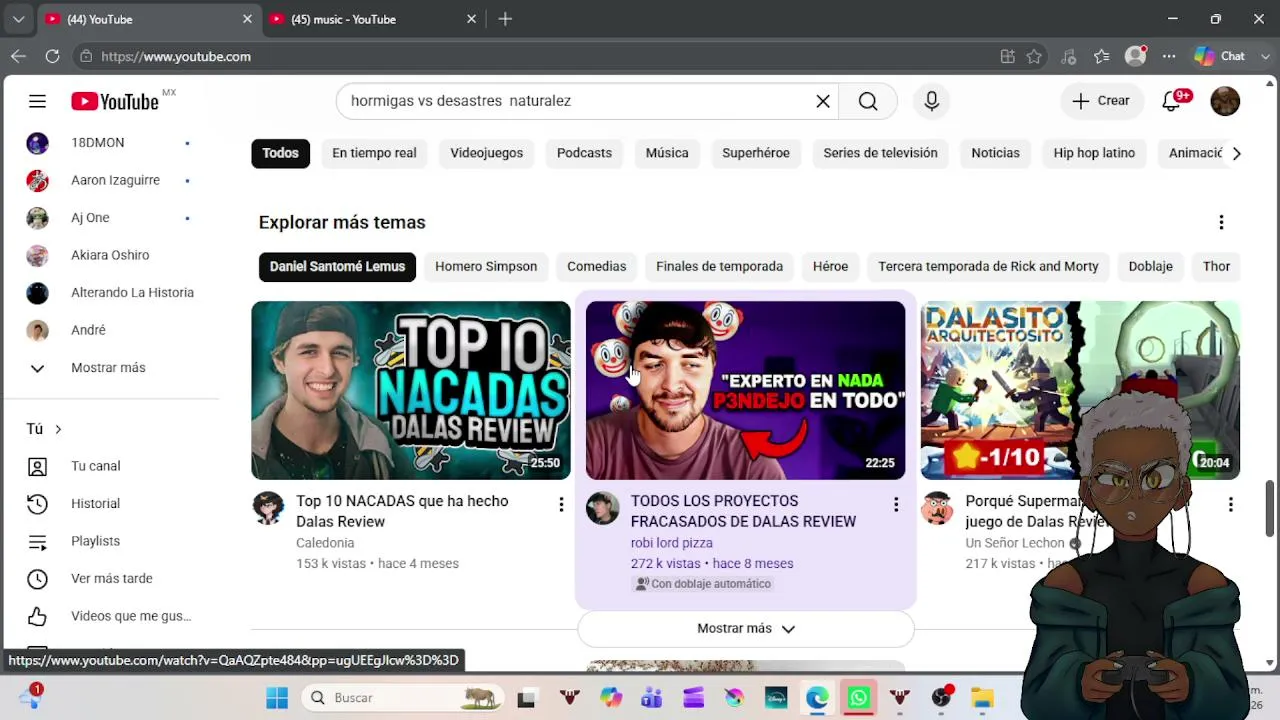This screenshot has width=1280, height=720.
Task: Open the browser Settings and more menu
Action: pyautogui.click(x=1169, y=57)
